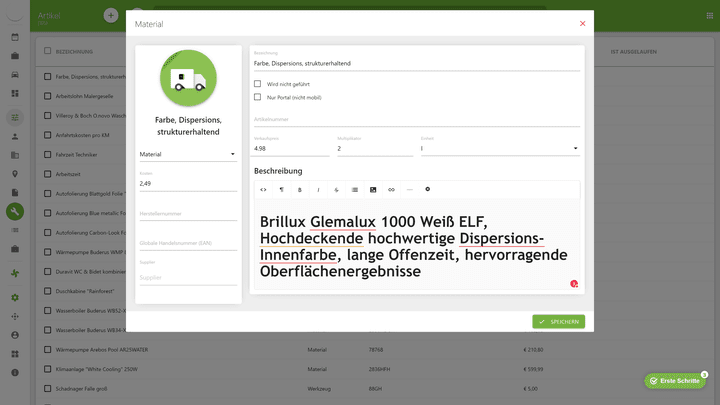The height and width of the screenshot is (405, 720).
Task: Open the apps grid icon top right
Action: click(709, 16)
